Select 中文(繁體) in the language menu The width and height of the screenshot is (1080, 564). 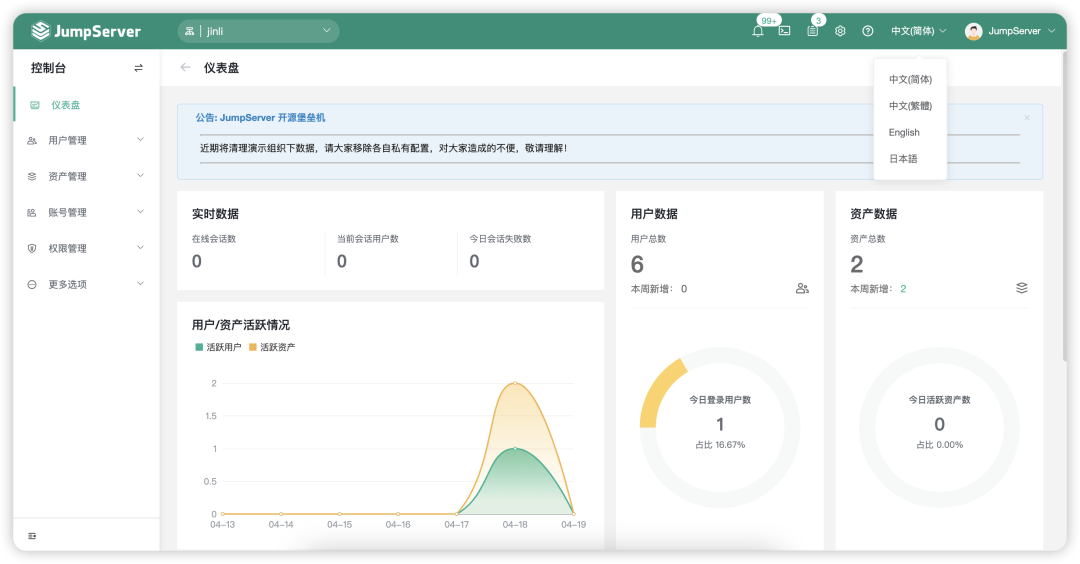[x=910, y=106]
